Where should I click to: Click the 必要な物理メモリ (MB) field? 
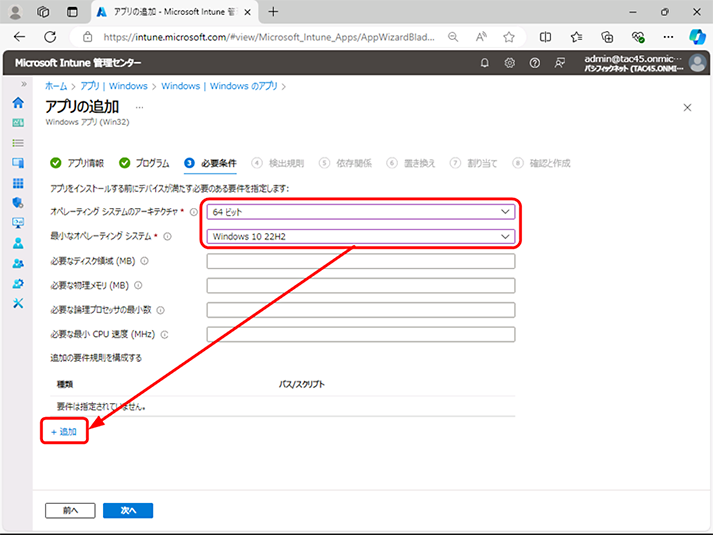(361, 285)
